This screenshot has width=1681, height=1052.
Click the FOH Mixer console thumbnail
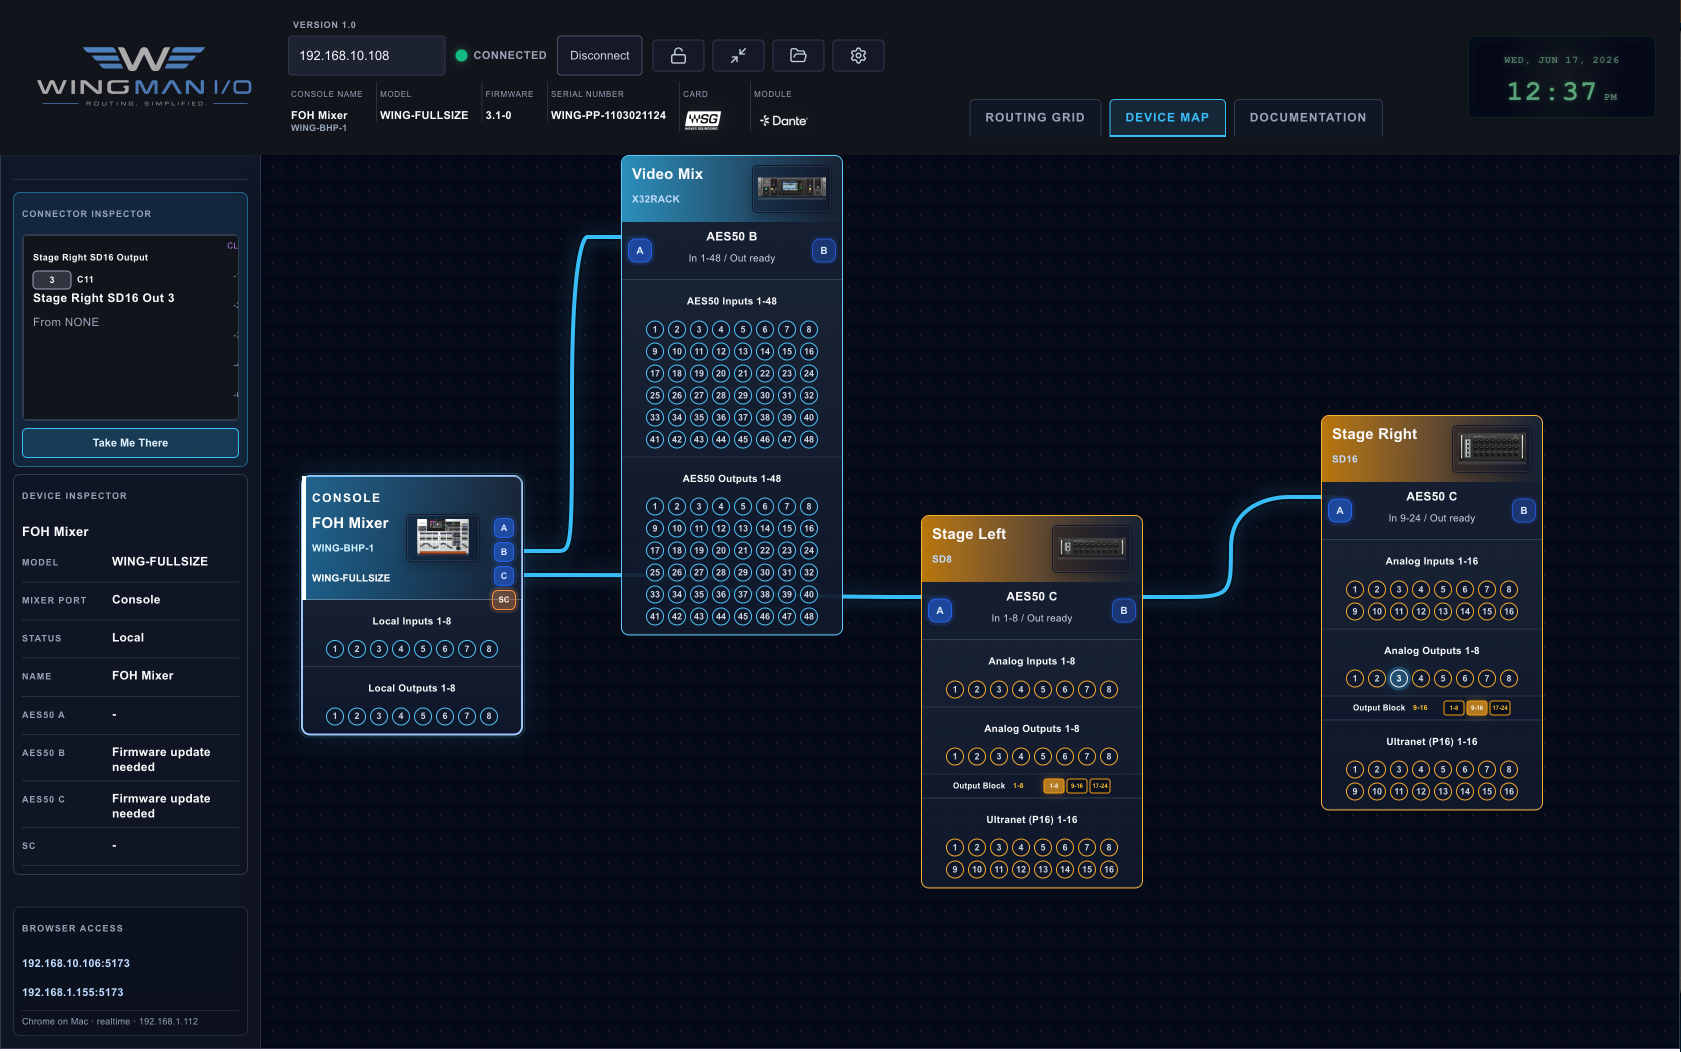coord(443,537)
